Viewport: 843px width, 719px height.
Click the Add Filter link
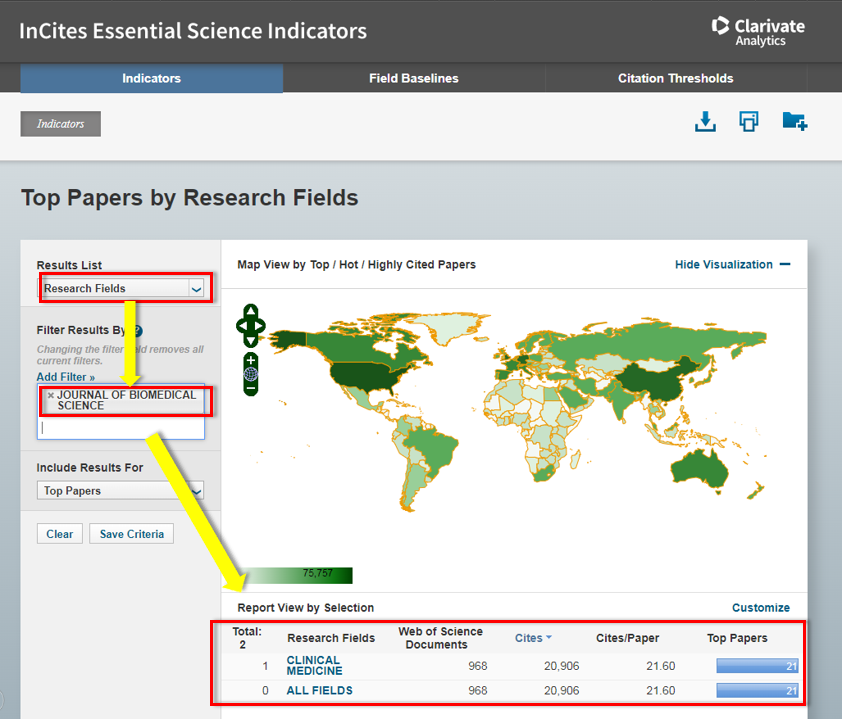pos(66,377)
